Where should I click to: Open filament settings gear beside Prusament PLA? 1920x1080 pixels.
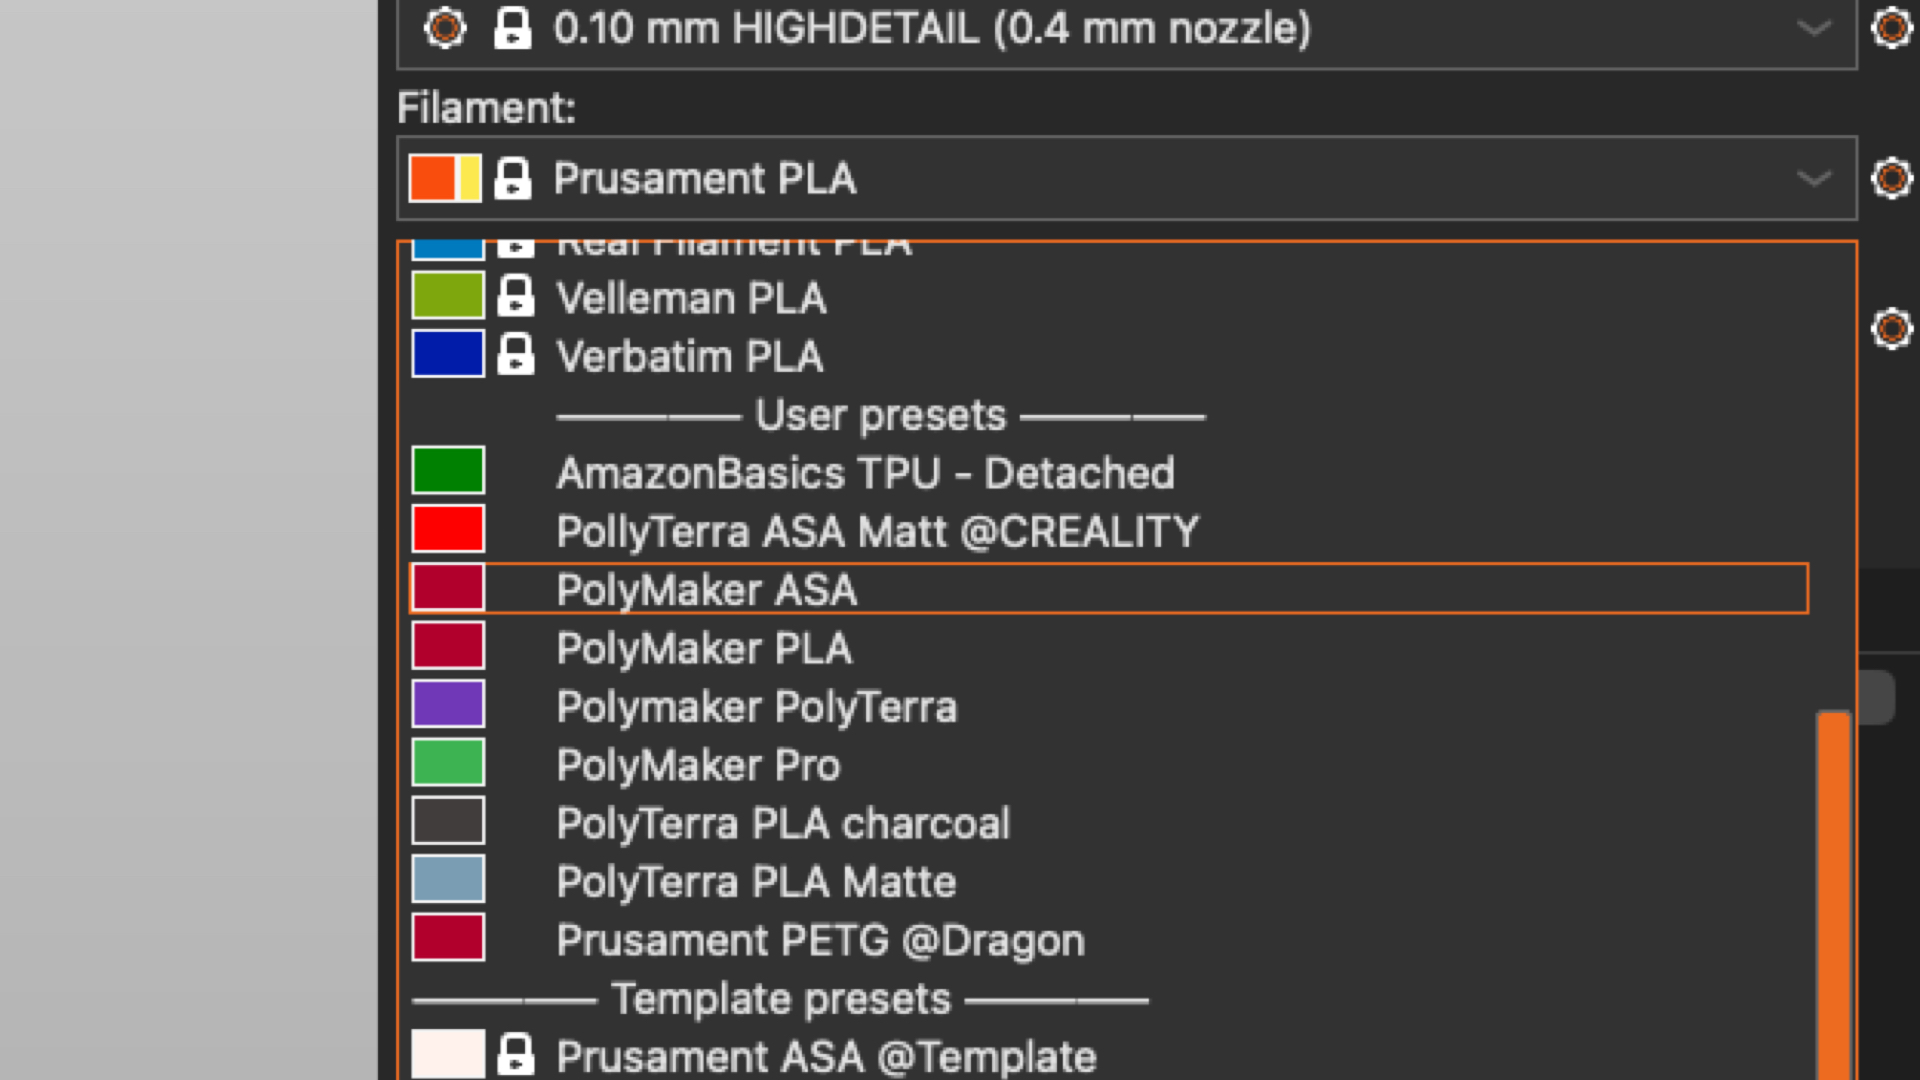[x=1892, y=179]
